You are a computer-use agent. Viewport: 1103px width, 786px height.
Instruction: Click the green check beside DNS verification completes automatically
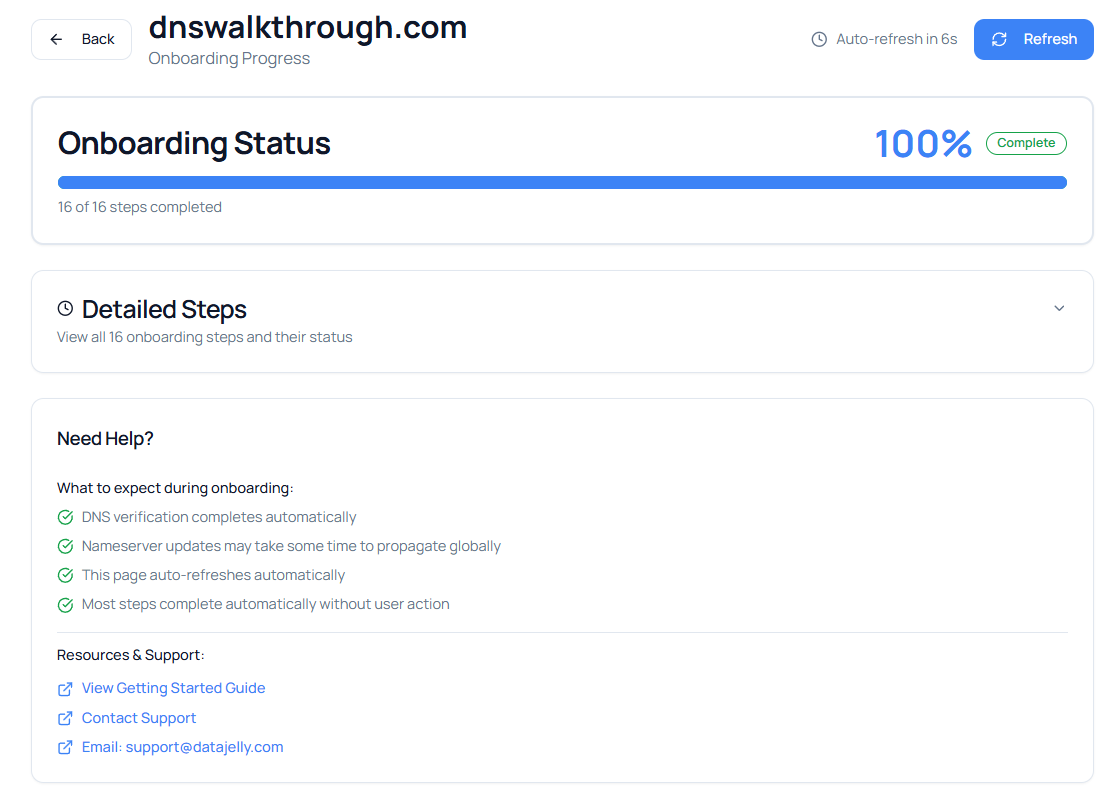tap(65, 517)
